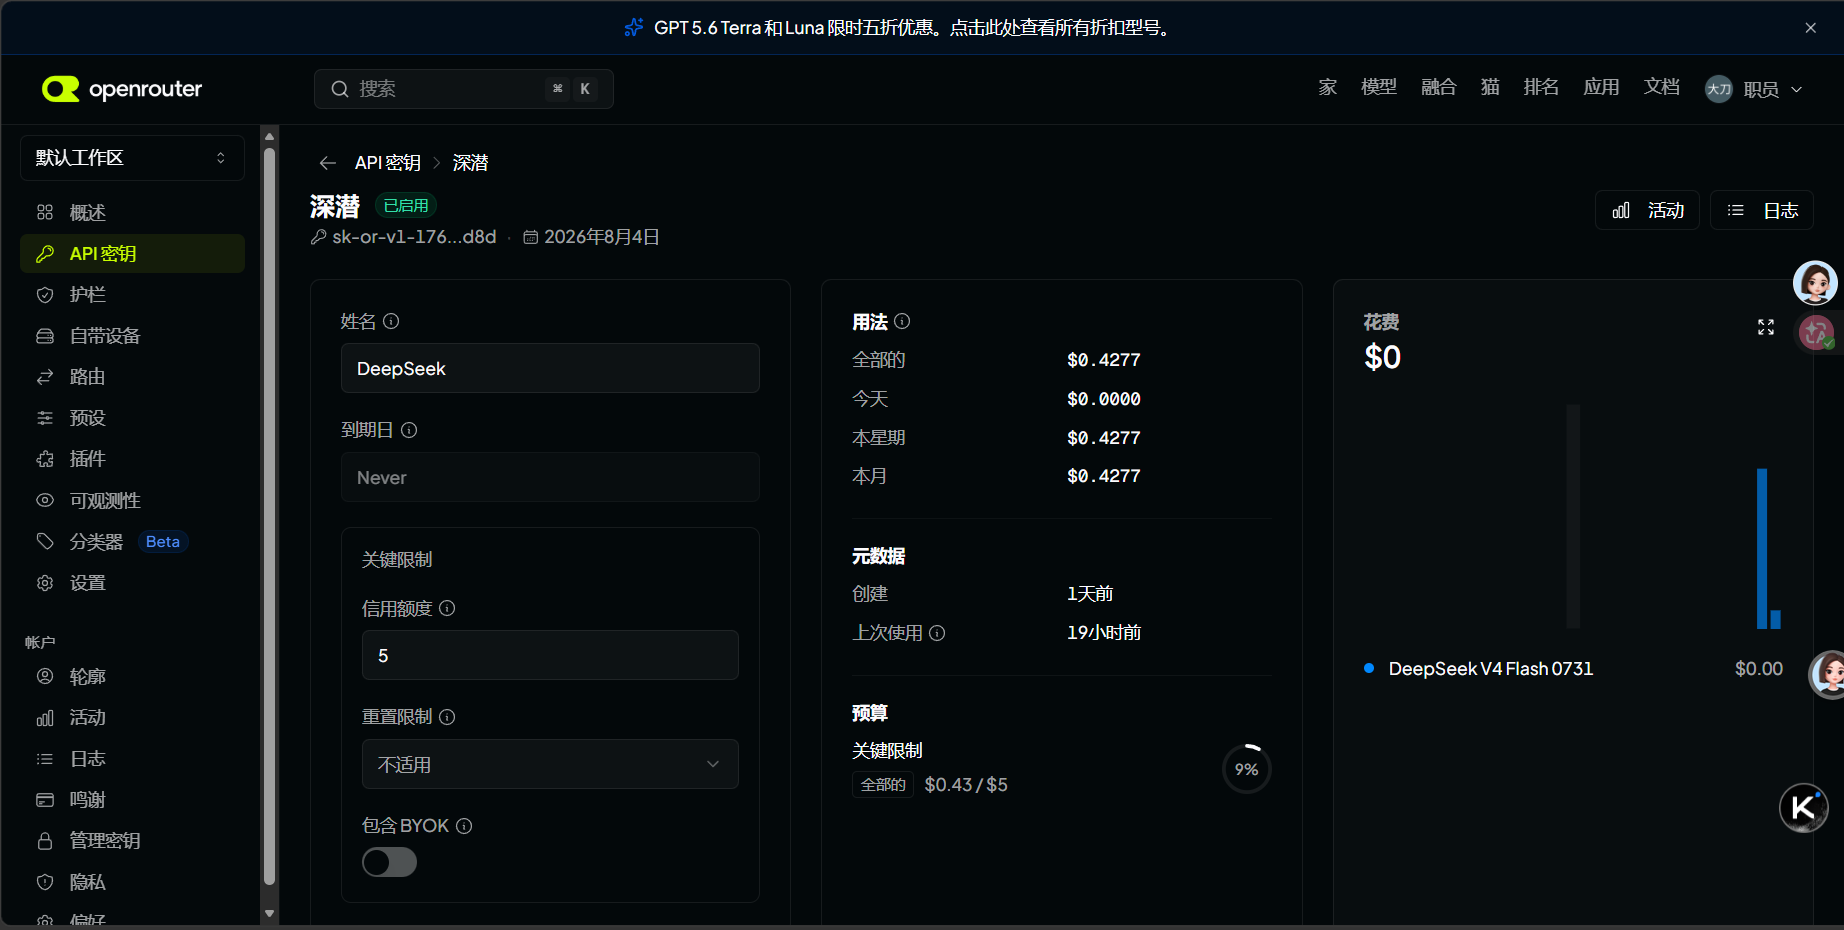Click the blue DeepSeek V4 Flash legend dot
The image size is (1844, 930).
[x=1369, y=668]
